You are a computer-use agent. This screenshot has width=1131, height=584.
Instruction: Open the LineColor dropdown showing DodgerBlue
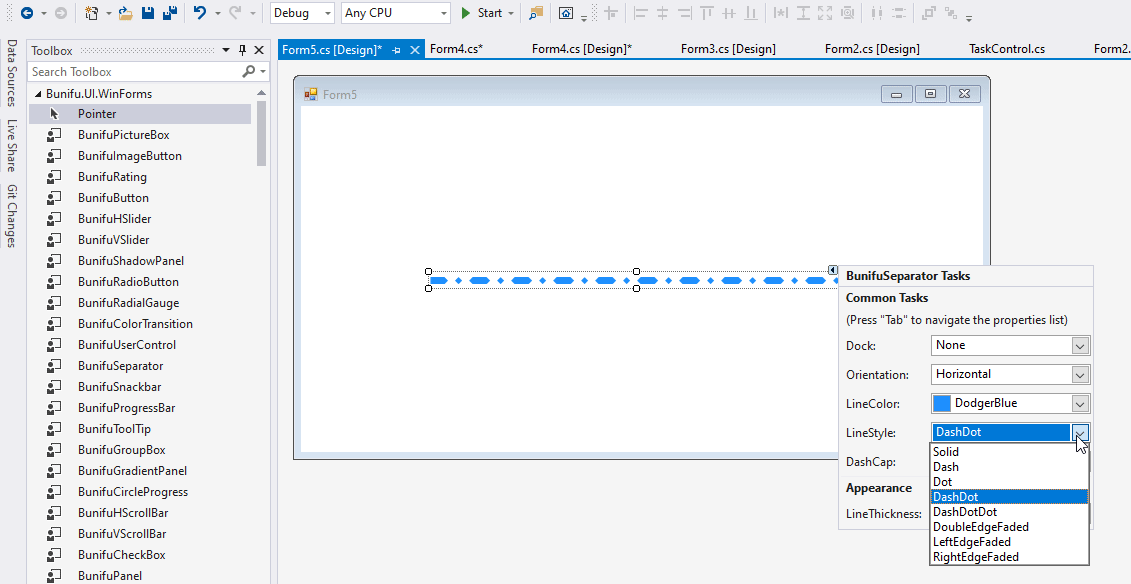[1080, 403]
